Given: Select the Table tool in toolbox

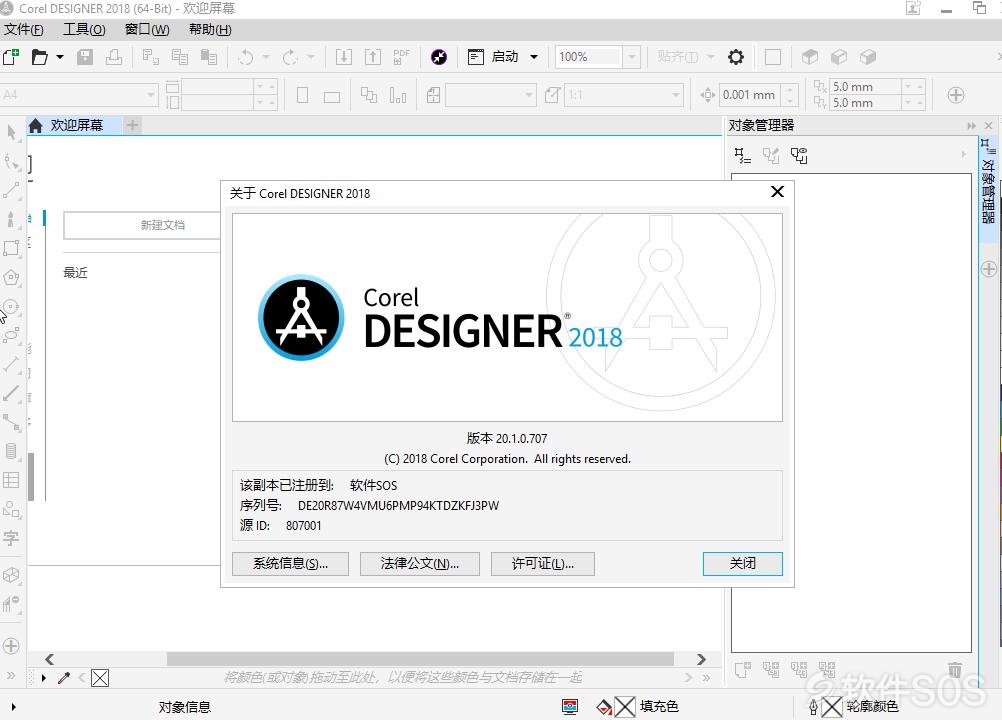Looking at the screenshot, I should pyautogui.click(x=12, y=480).
